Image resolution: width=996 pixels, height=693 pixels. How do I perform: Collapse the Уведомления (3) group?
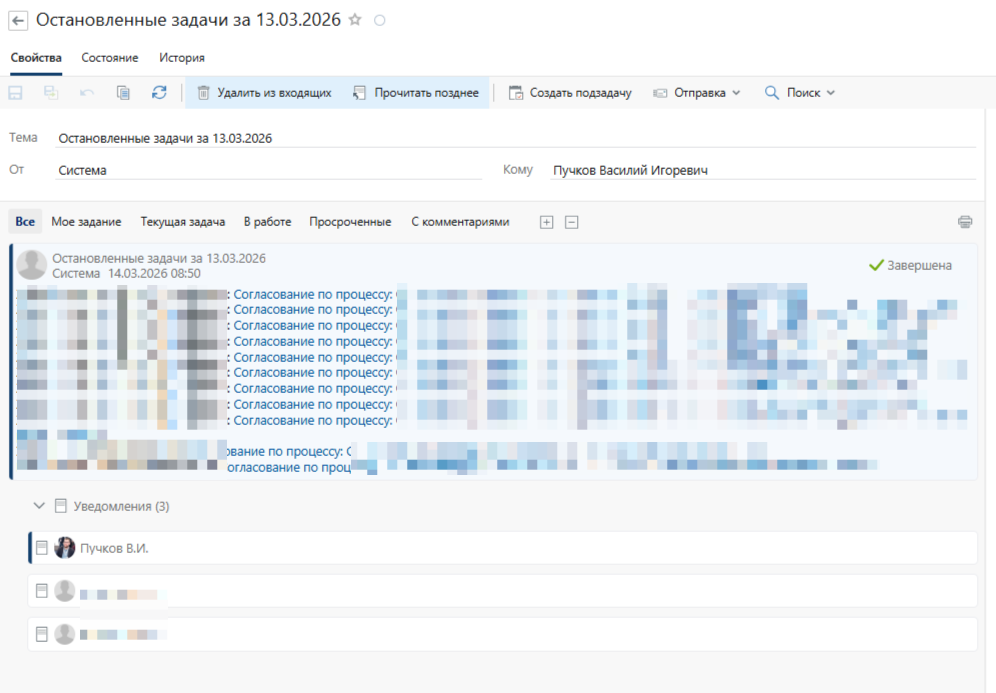tap(39, 506)
